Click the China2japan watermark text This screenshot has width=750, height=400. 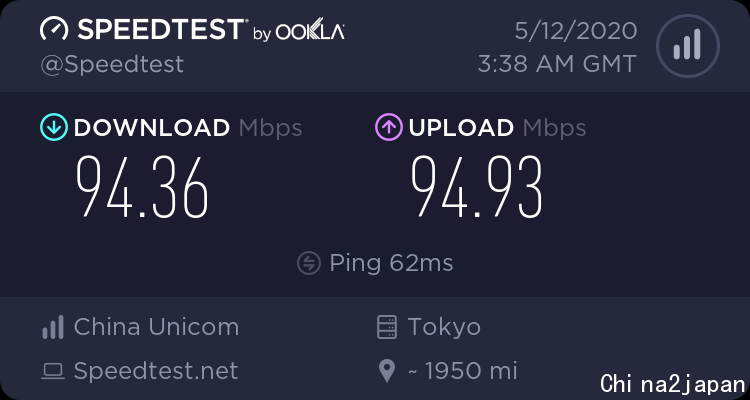pyautogui.click(x=673, y=384)
